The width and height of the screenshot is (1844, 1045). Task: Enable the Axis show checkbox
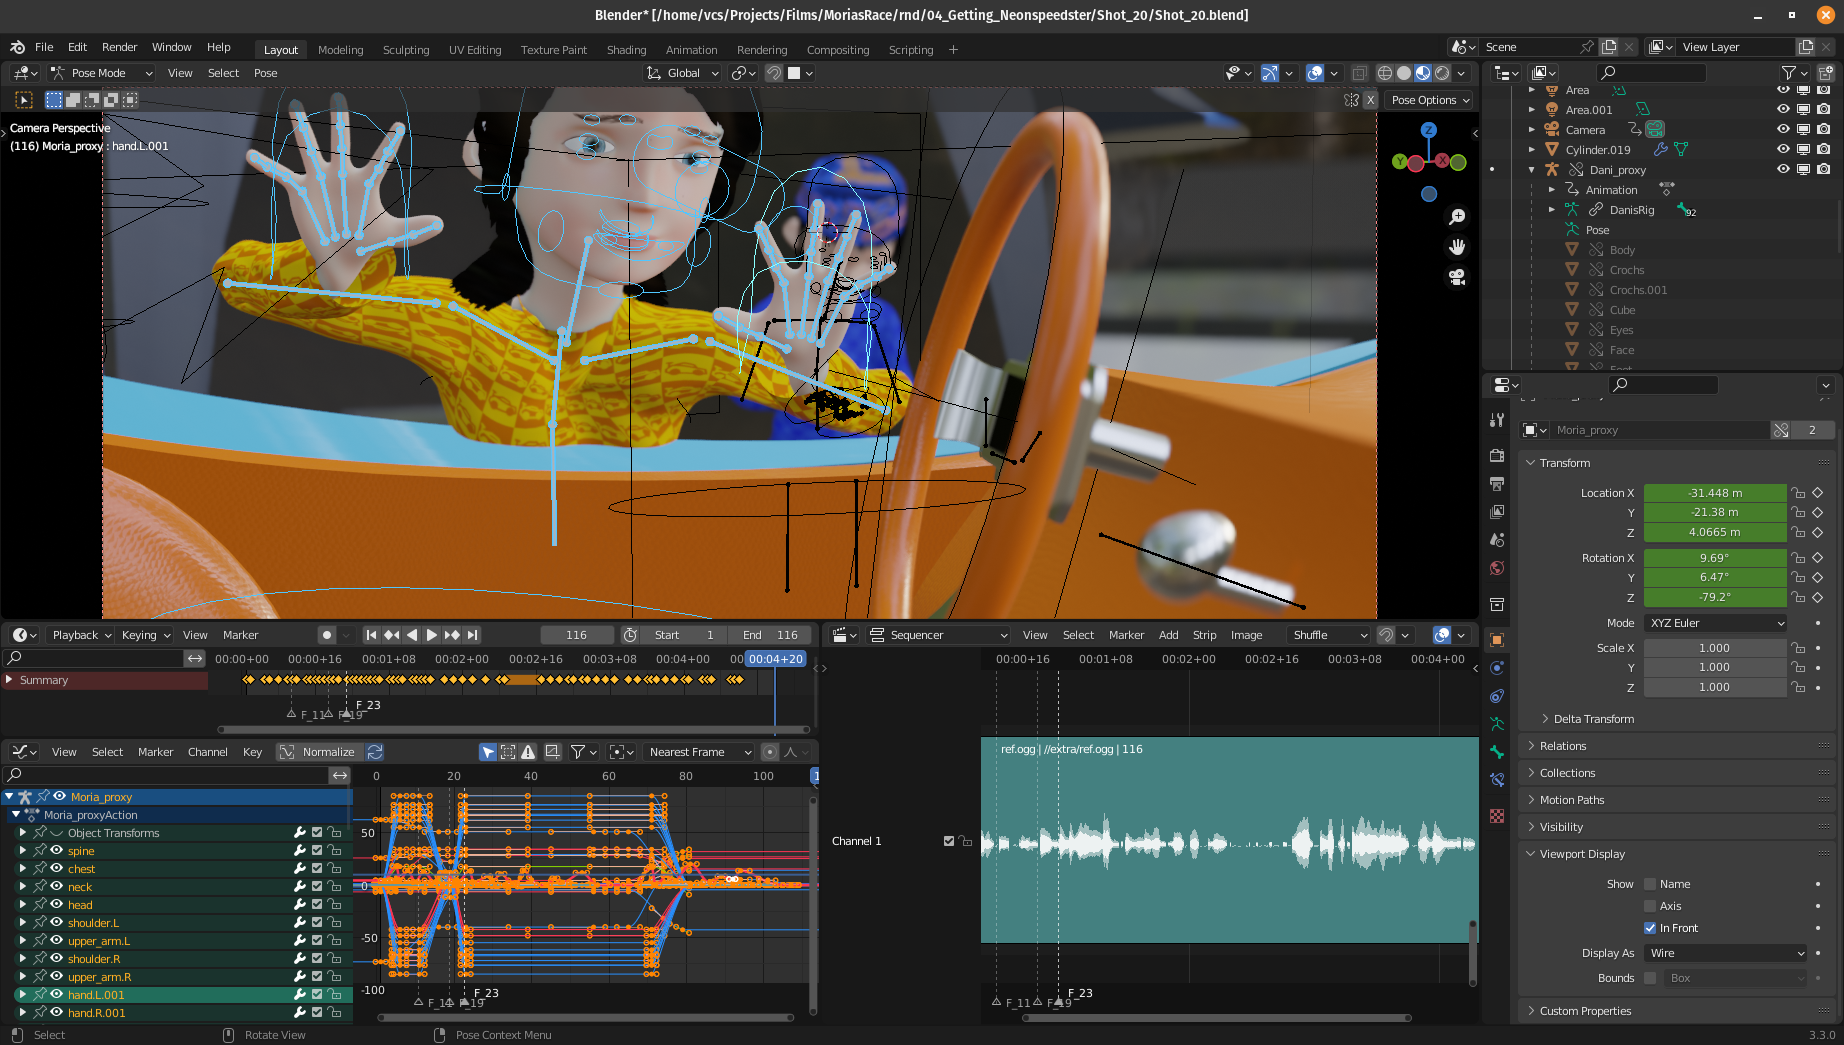click(1650, 906)
